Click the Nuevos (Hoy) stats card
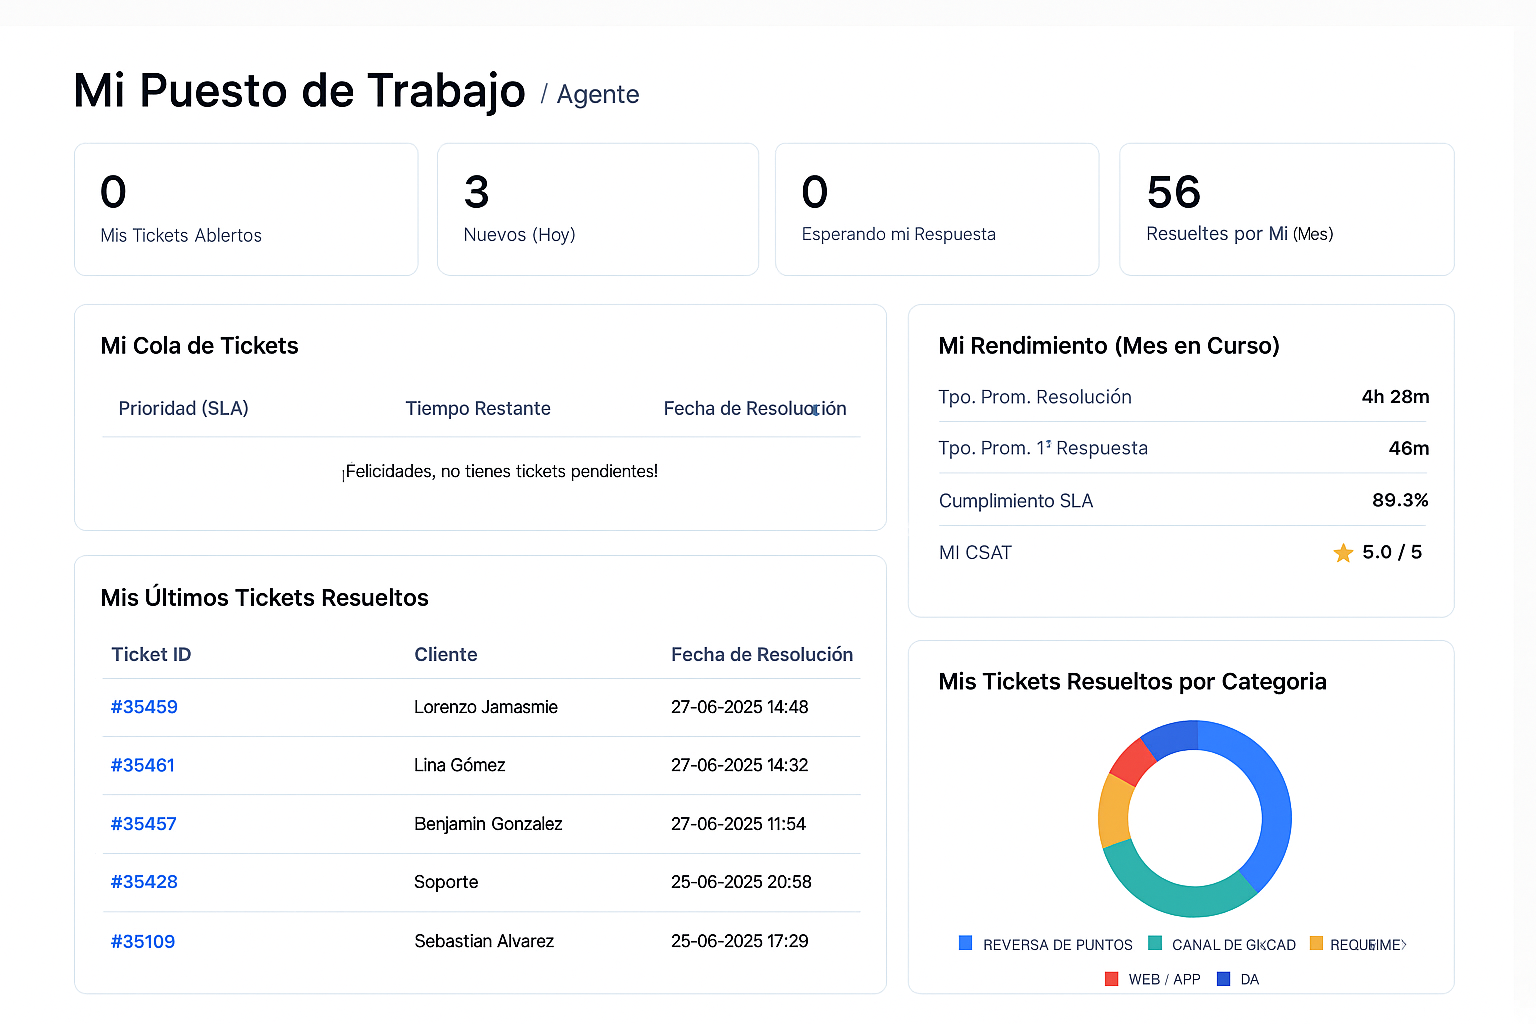Image resolution: width=1536 pixels, height=1024 pixels. [597, 209]
